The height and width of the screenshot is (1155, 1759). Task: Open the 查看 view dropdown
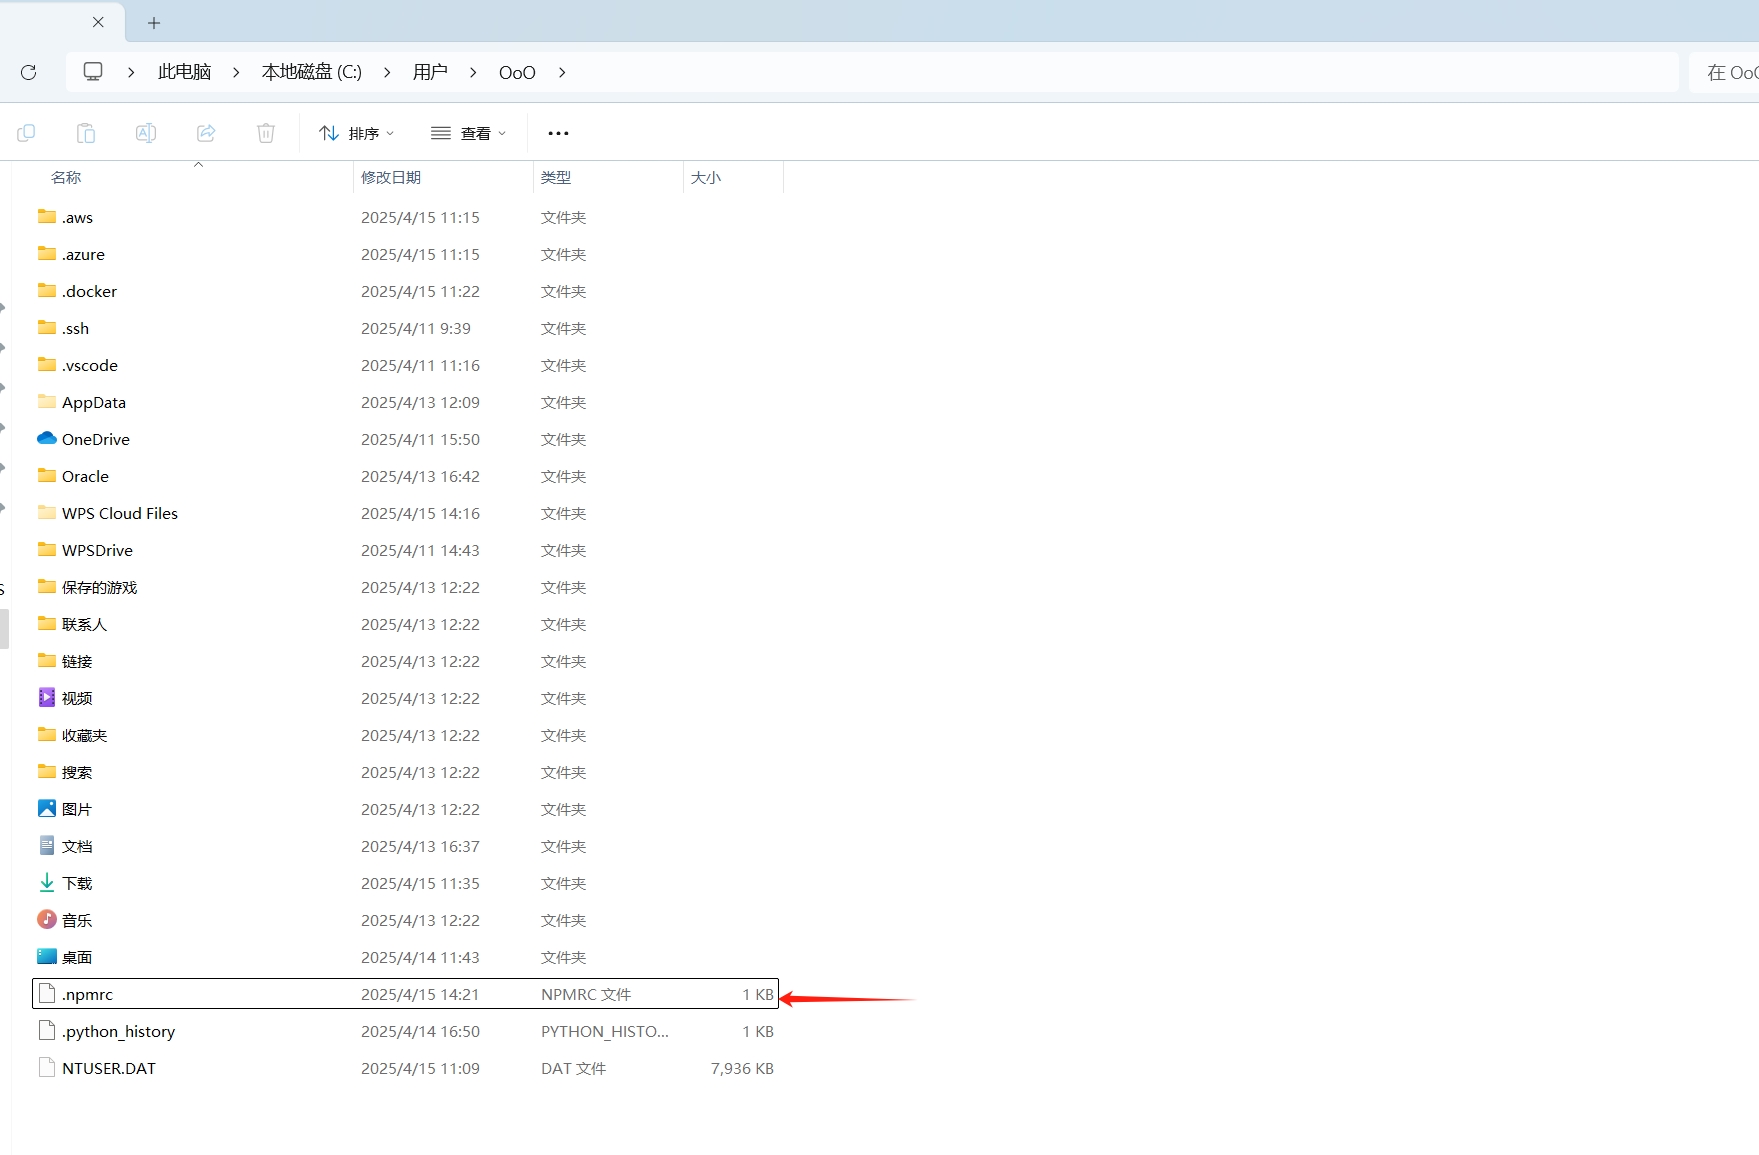tap(469, 133)
